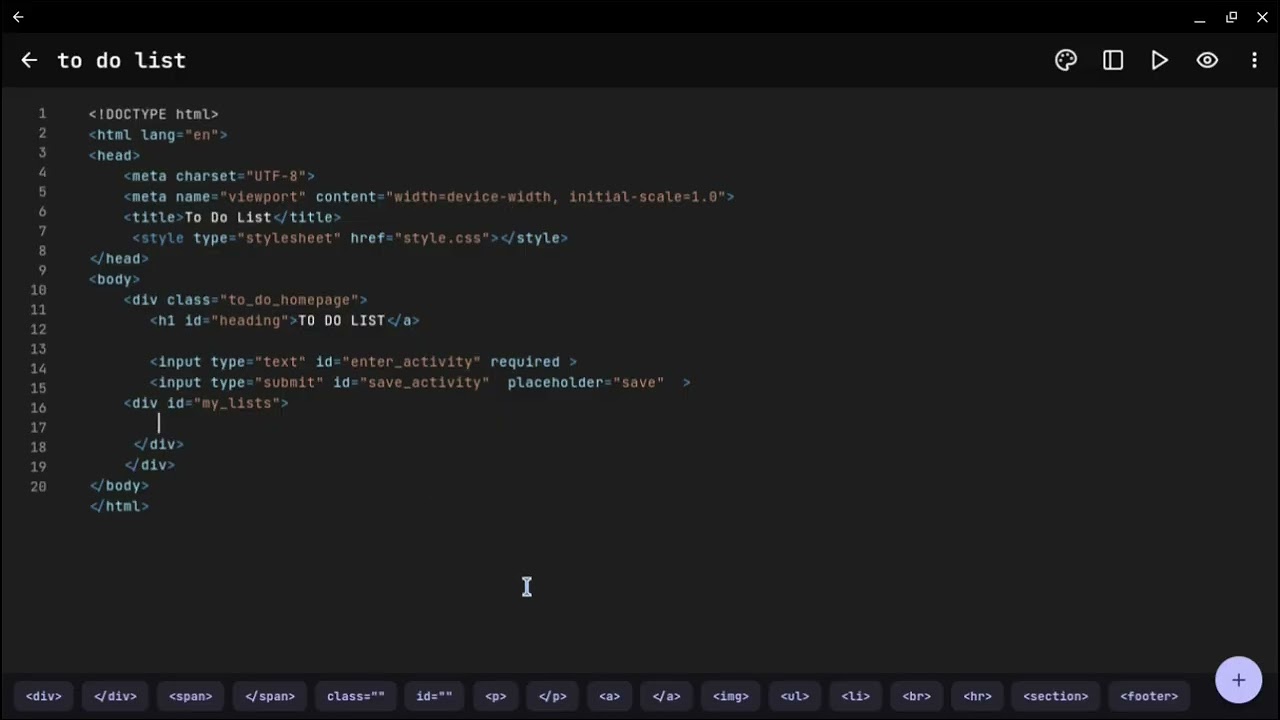Insert <div> tag snippet
The width and height of the screenshot is (1280, 720).
click(44, 696)
